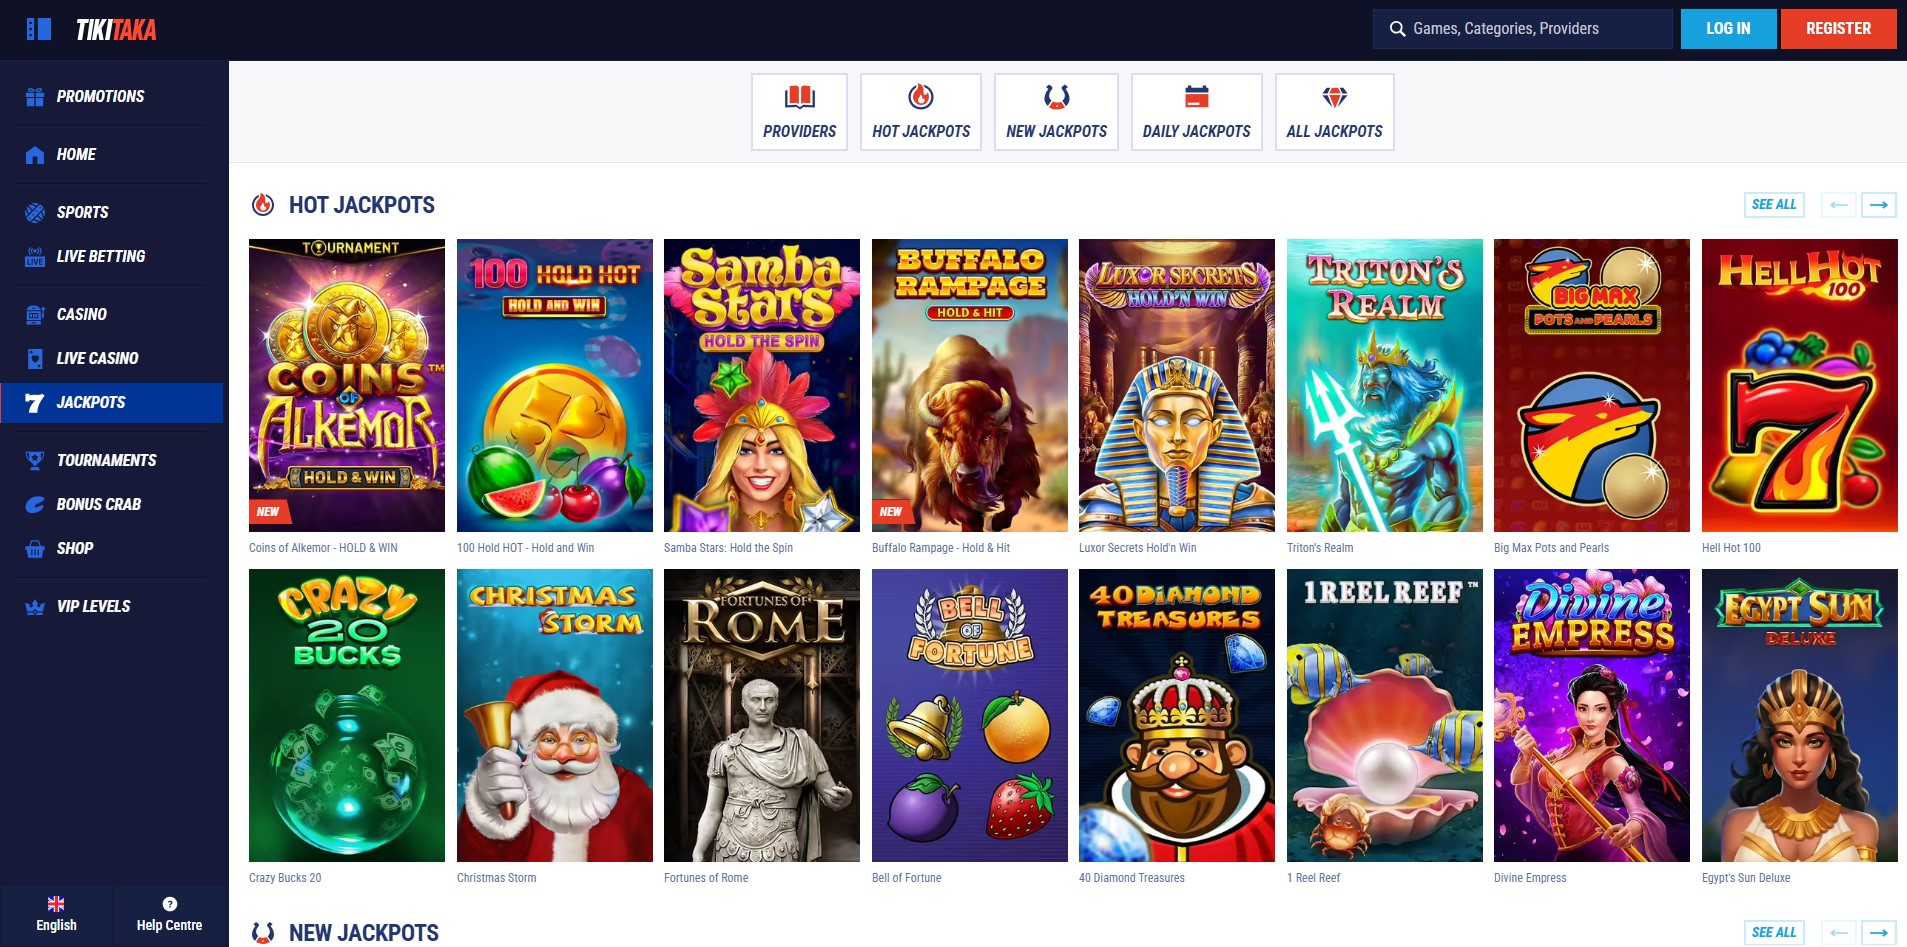Select the Tournaments trophy icon
This screenshot has height=947, width=1907.
tap(35, 461)
